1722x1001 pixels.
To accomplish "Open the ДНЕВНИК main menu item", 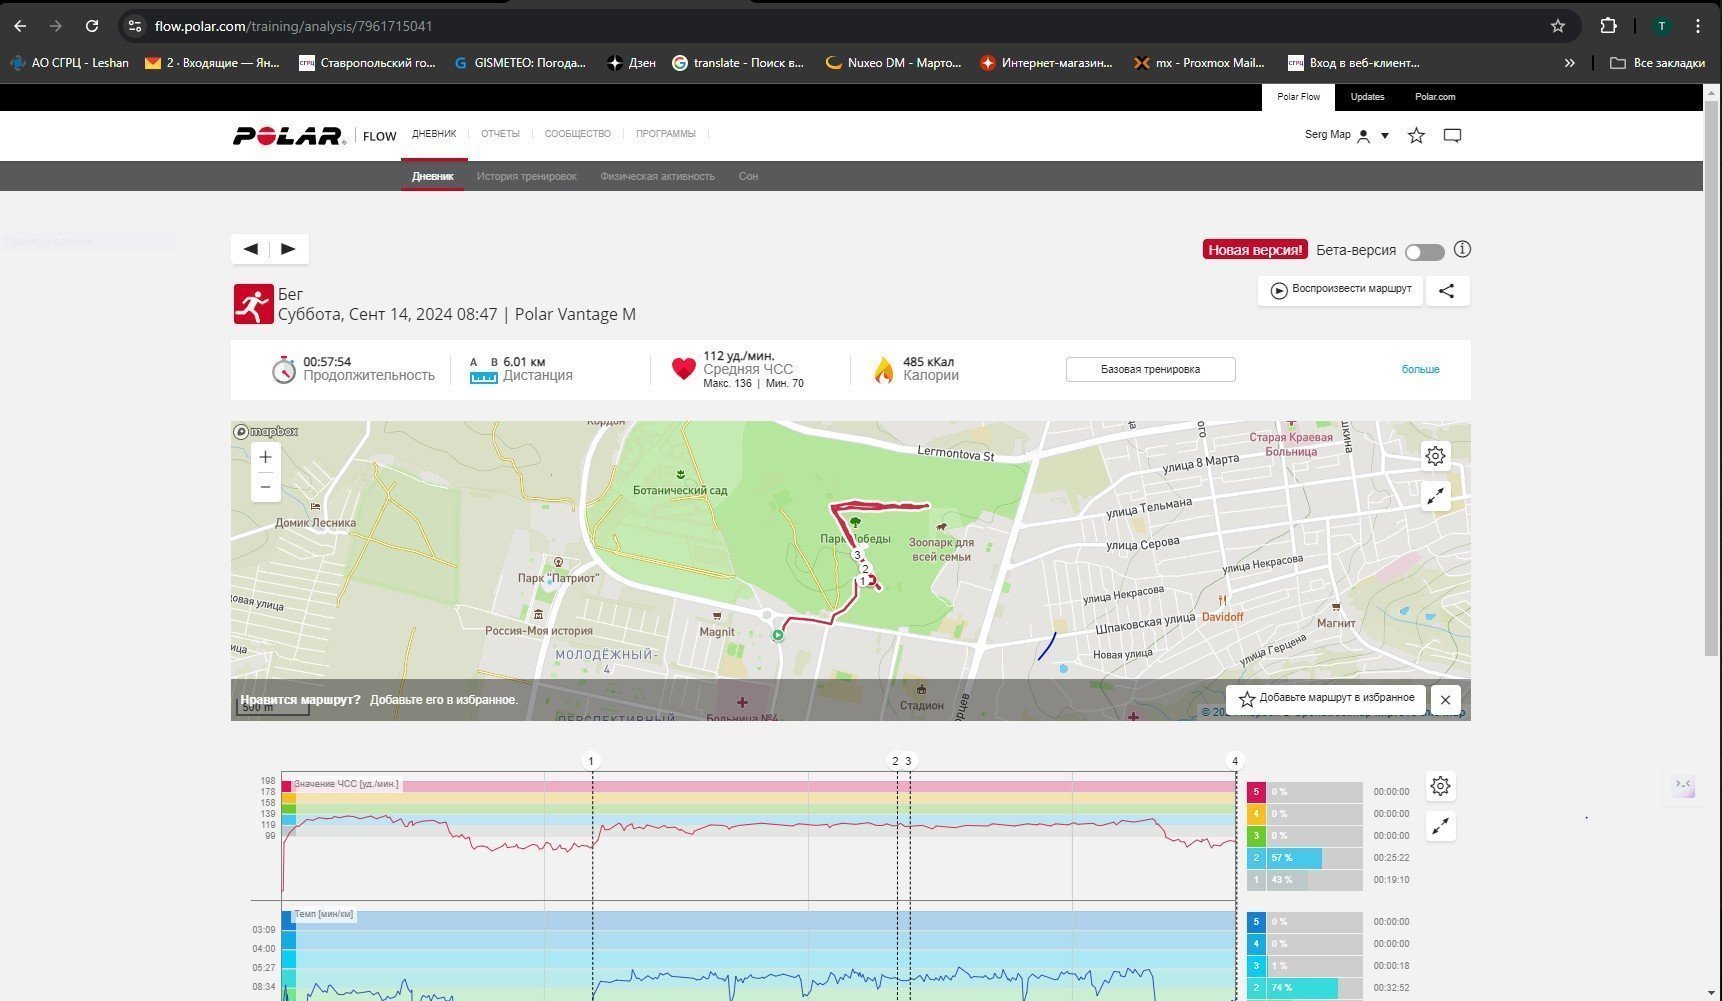I will coord(434,134).
